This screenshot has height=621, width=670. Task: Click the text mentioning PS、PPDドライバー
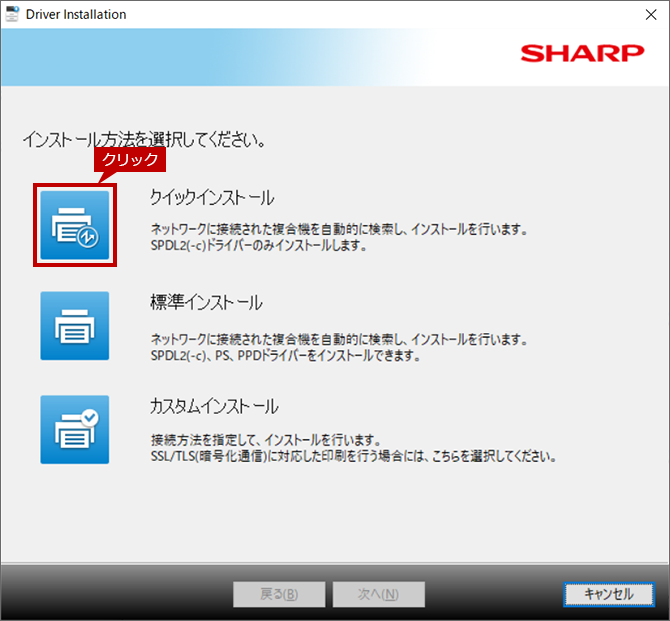pos(285,356)
